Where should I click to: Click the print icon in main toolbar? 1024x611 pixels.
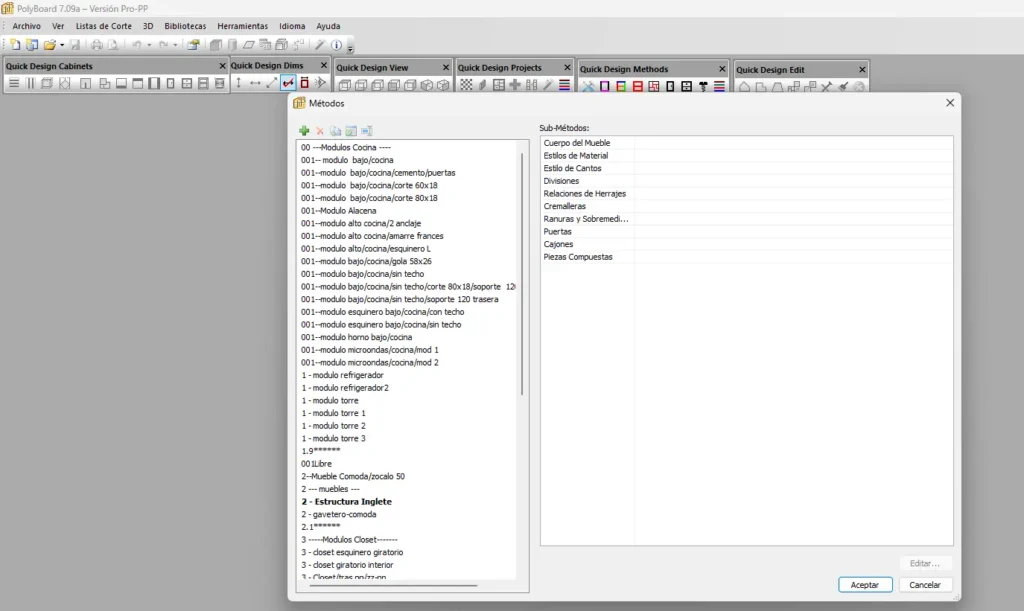click(x=97, y=45)
